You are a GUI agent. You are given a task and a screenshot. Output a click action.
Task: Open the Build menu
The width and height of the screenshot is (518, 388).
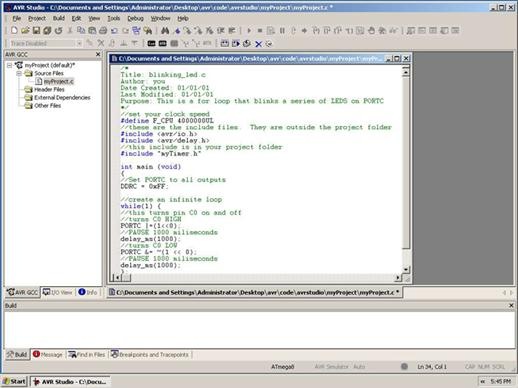[59, 18]
